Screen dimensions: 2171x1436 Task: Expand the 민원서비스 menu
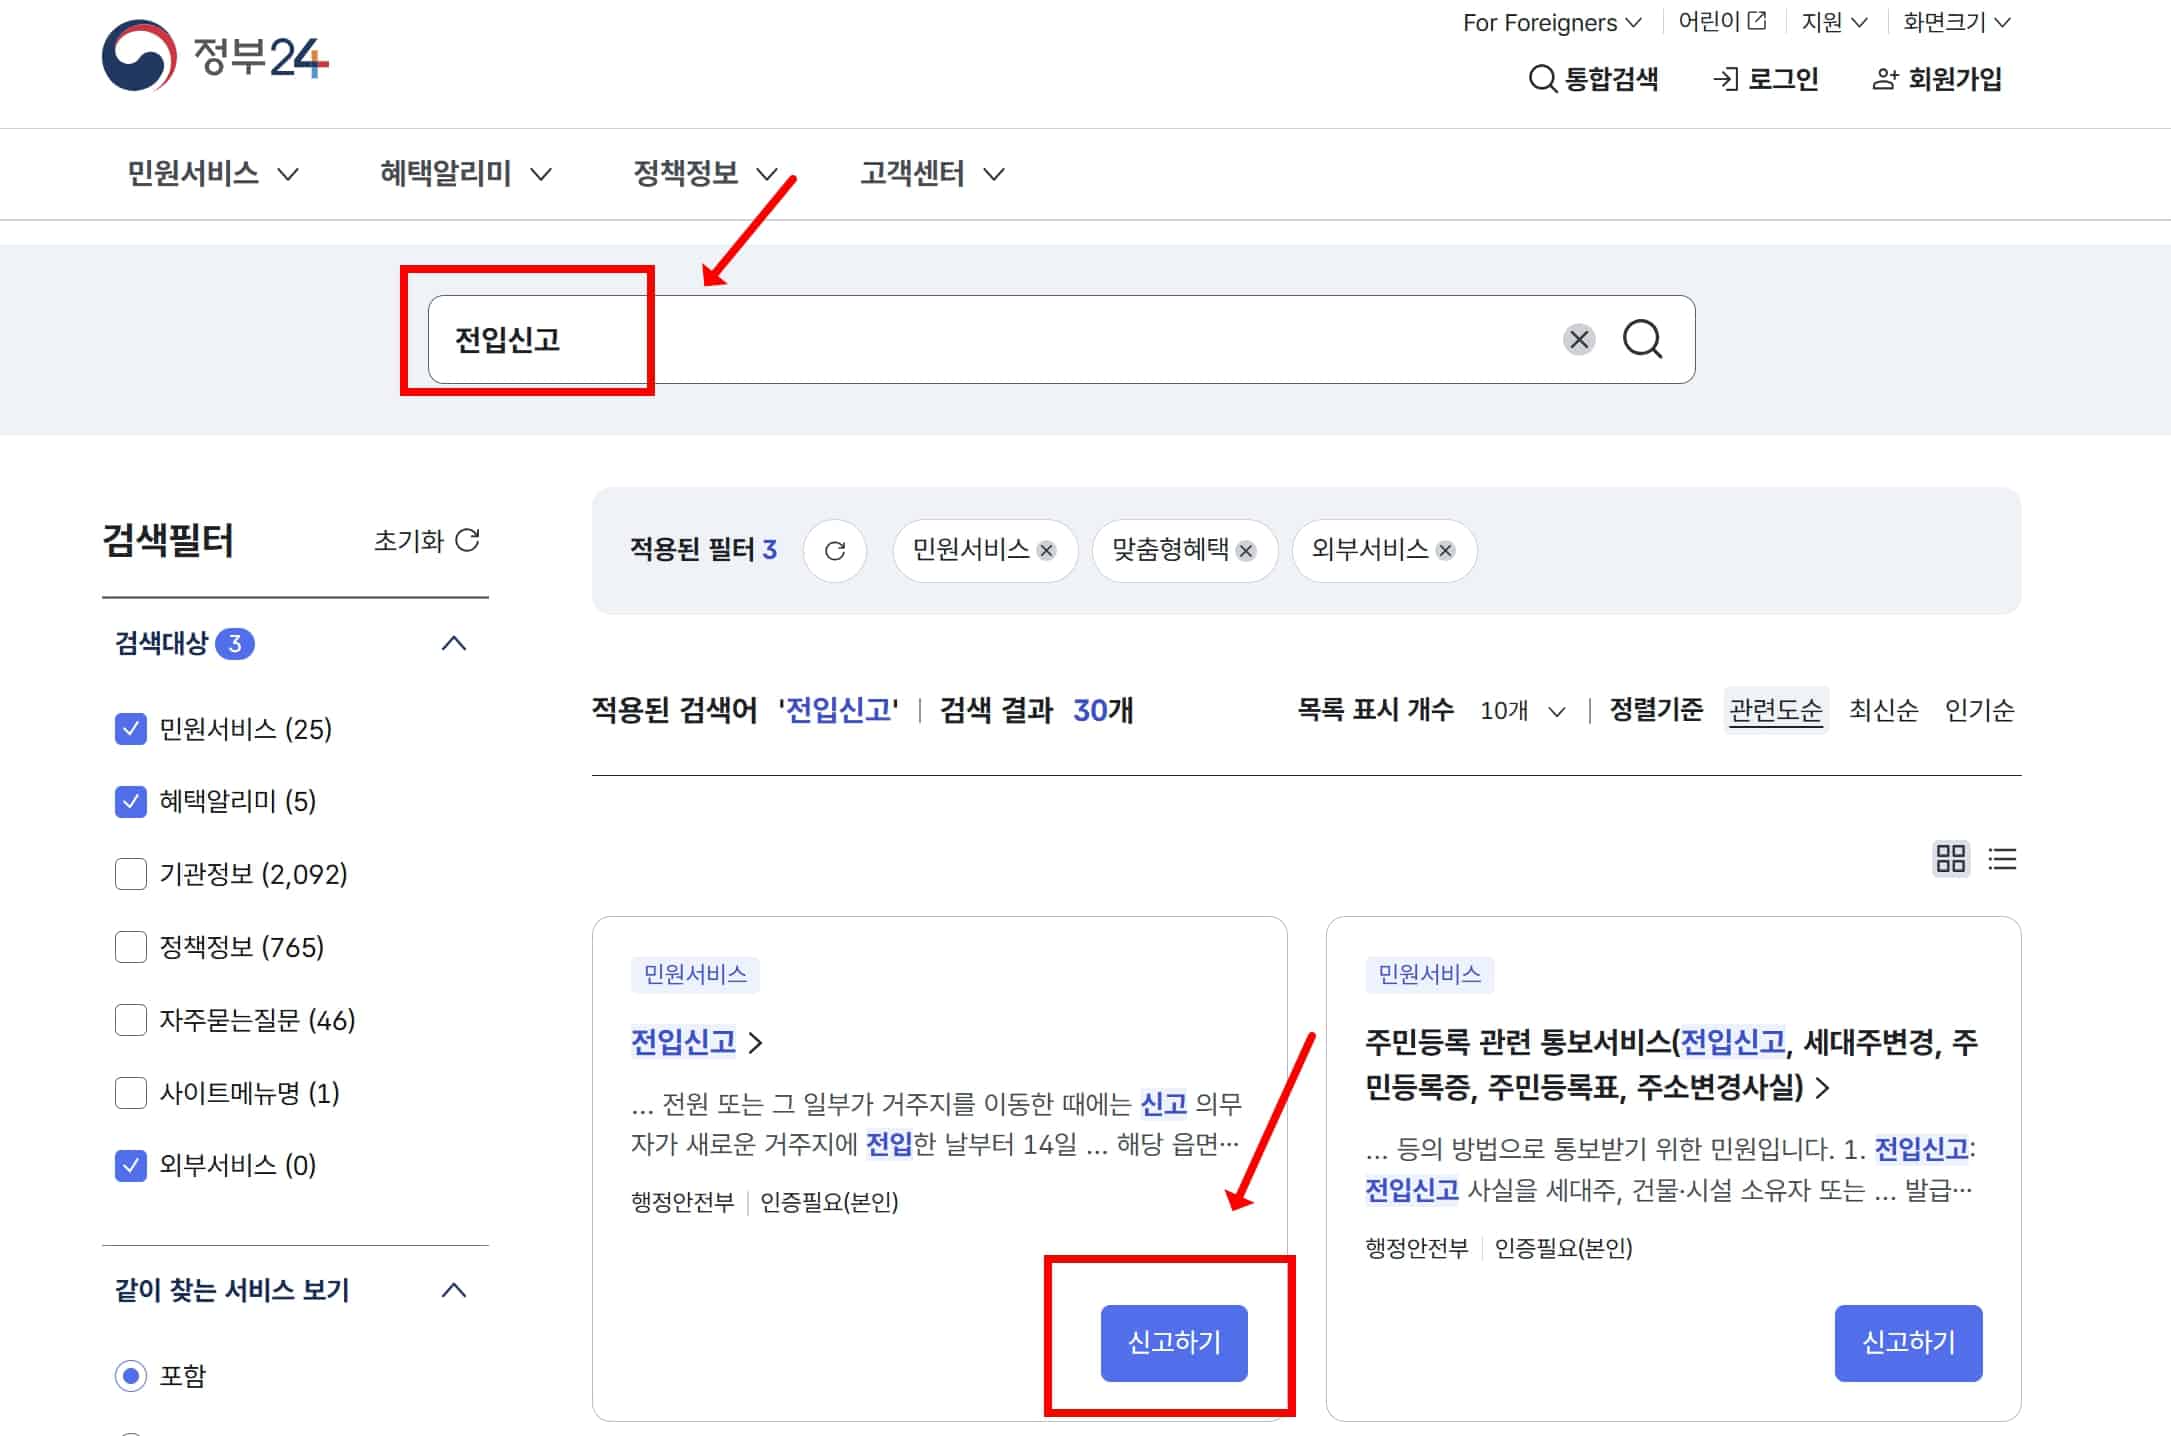[213, 174]
